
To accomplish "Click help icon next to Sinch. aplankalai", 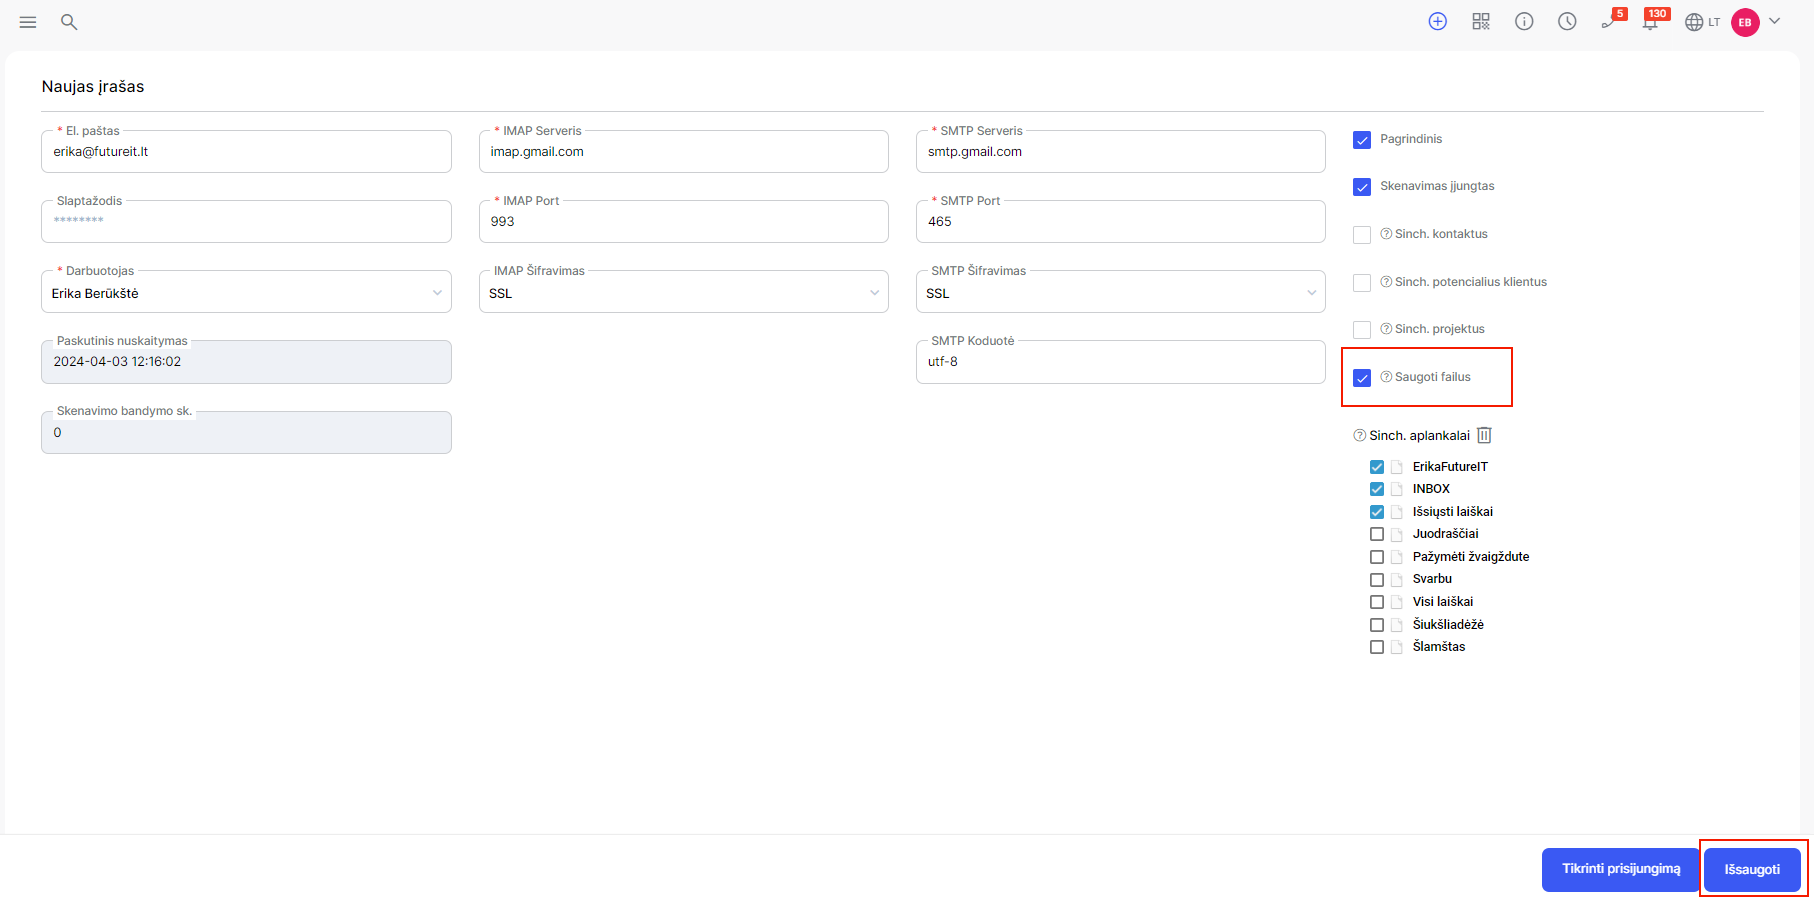I will (x=1359, y=436).
